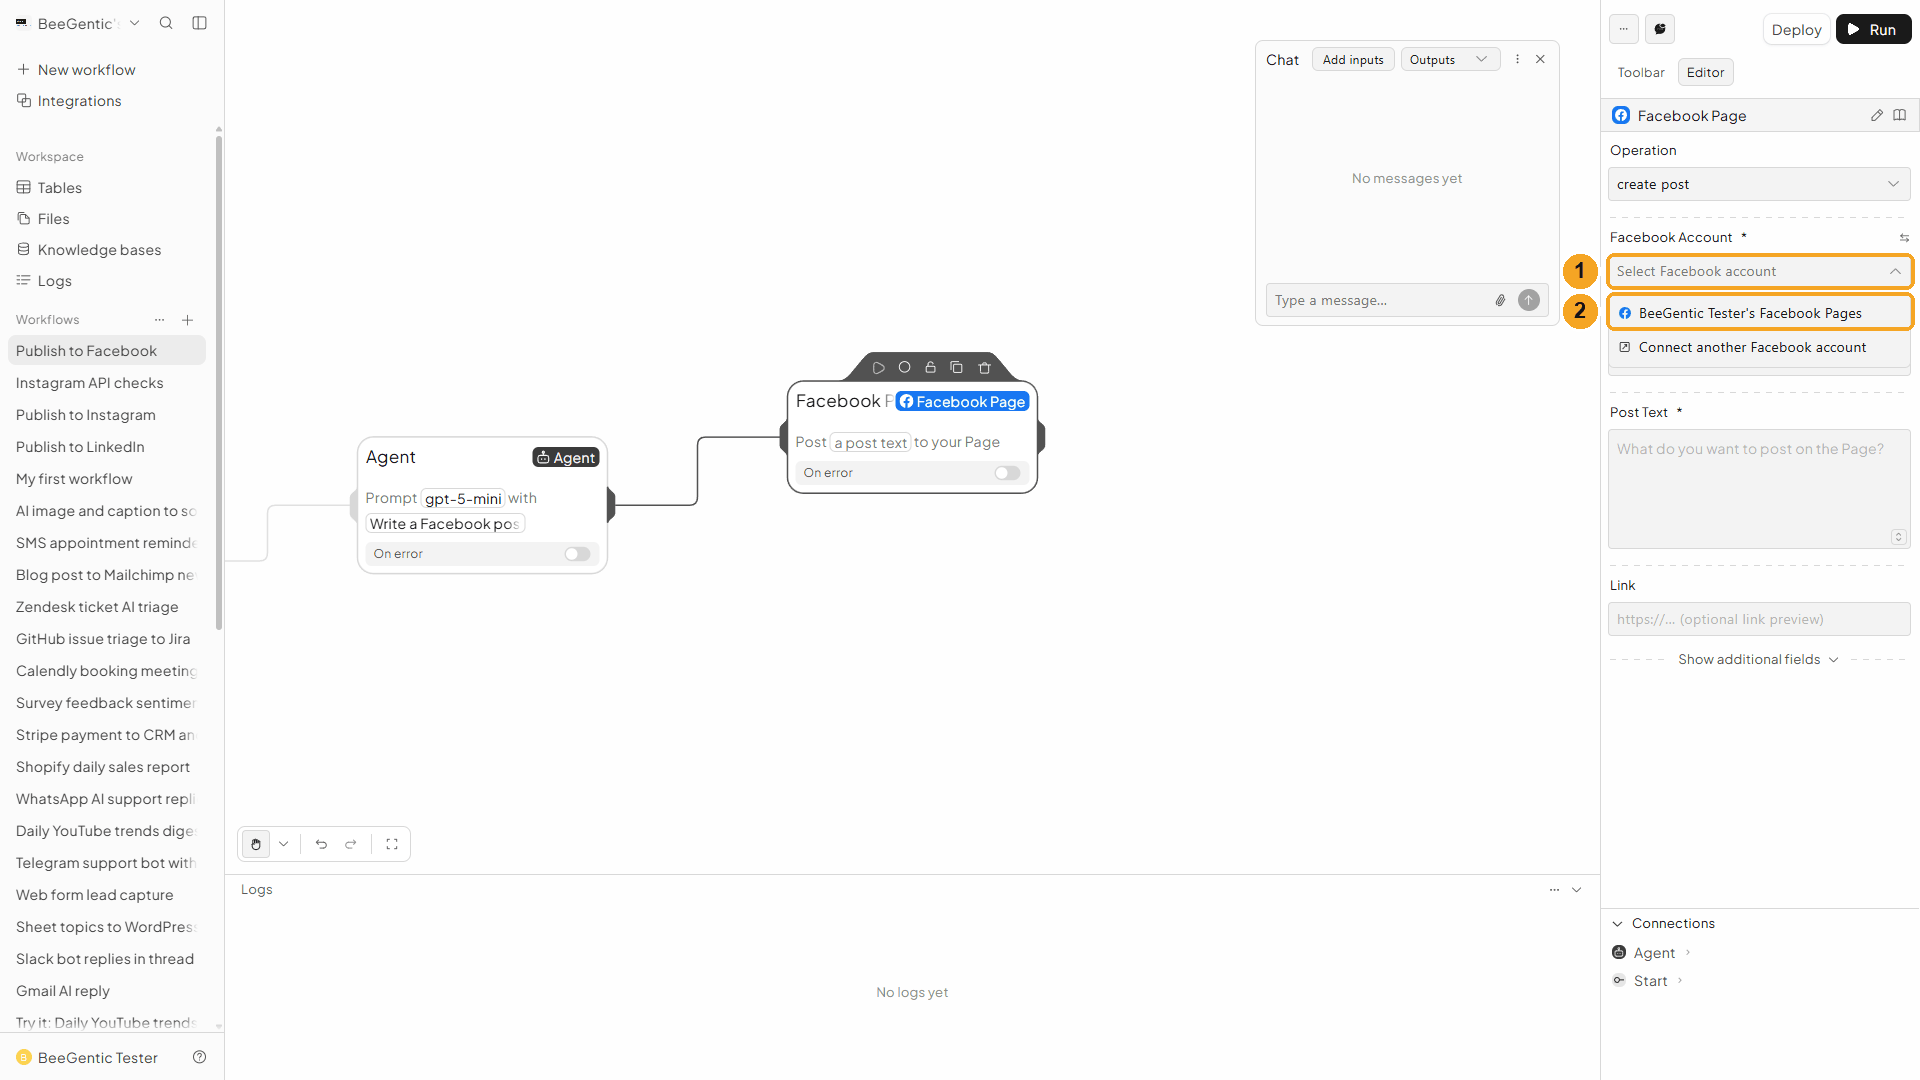
Task: Open the chat bubble assistant icon near Deploy
Action: tap(1660, 29)
